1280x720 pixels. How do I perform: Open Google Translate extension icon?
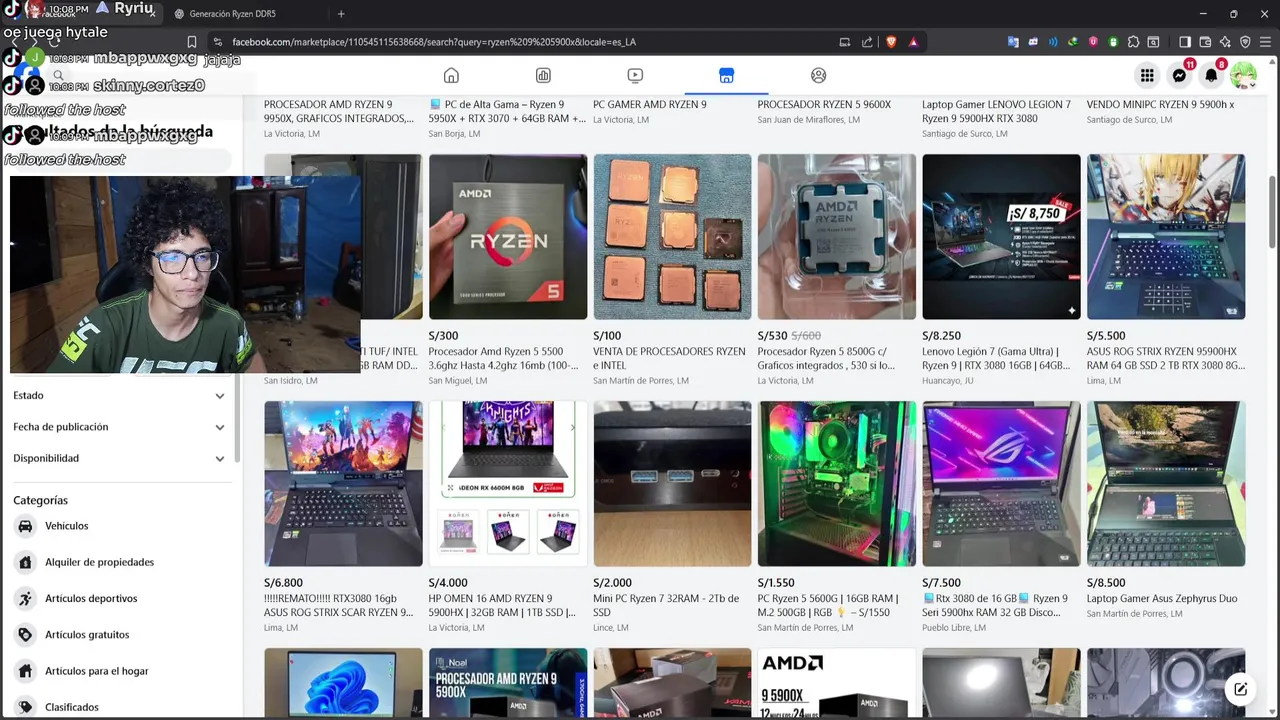(x=1013, y=42)
